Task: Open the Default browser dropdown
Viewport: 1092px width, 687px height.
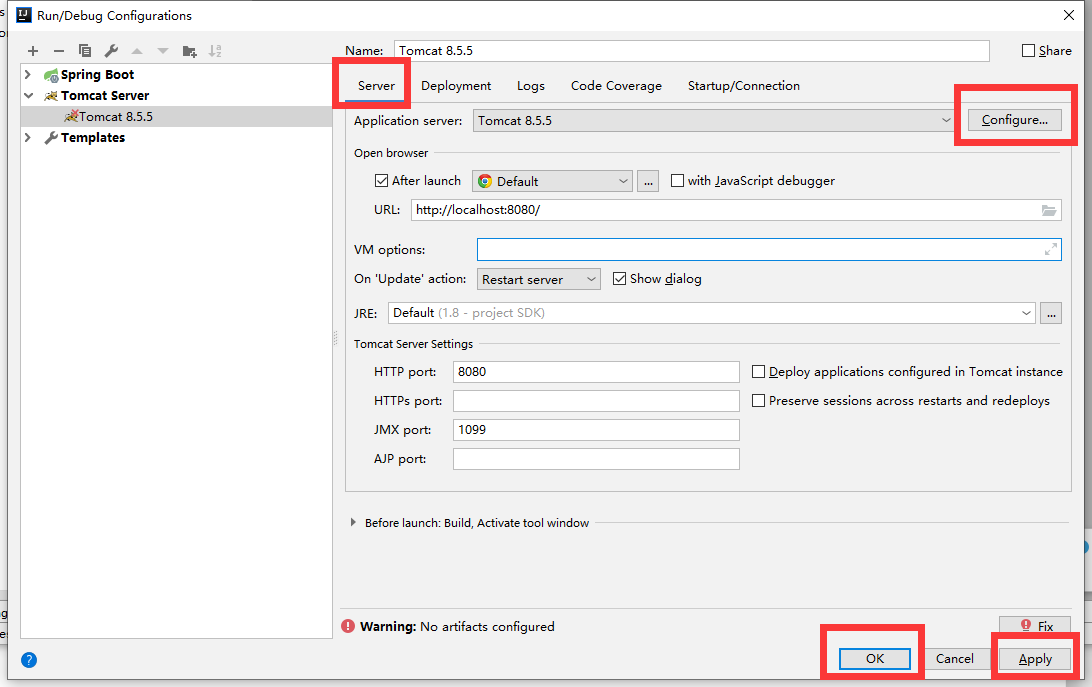Action: (552, 181)
